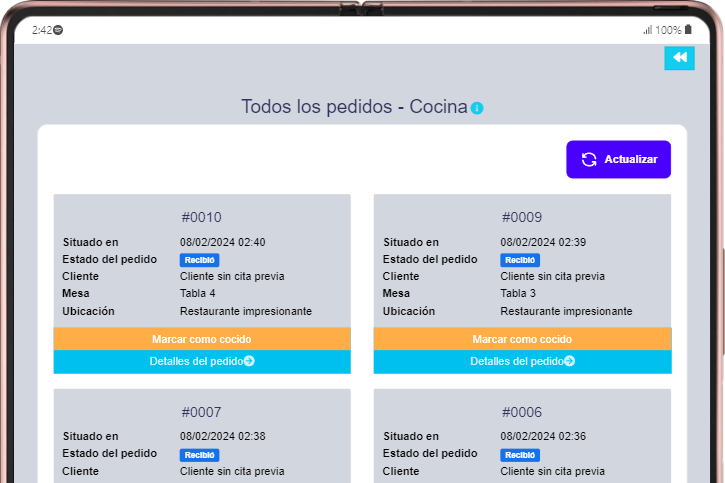Image resolution: width=725 pixels, height=483 pixels.
Task: Click the date 08/02/2024 02:38
Action: (222, 436)
